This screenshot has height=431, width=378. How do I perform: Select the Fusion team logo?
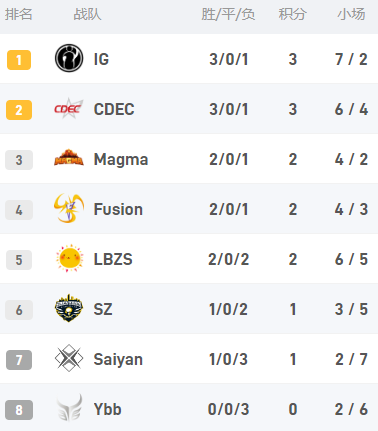tap(69, 208)
